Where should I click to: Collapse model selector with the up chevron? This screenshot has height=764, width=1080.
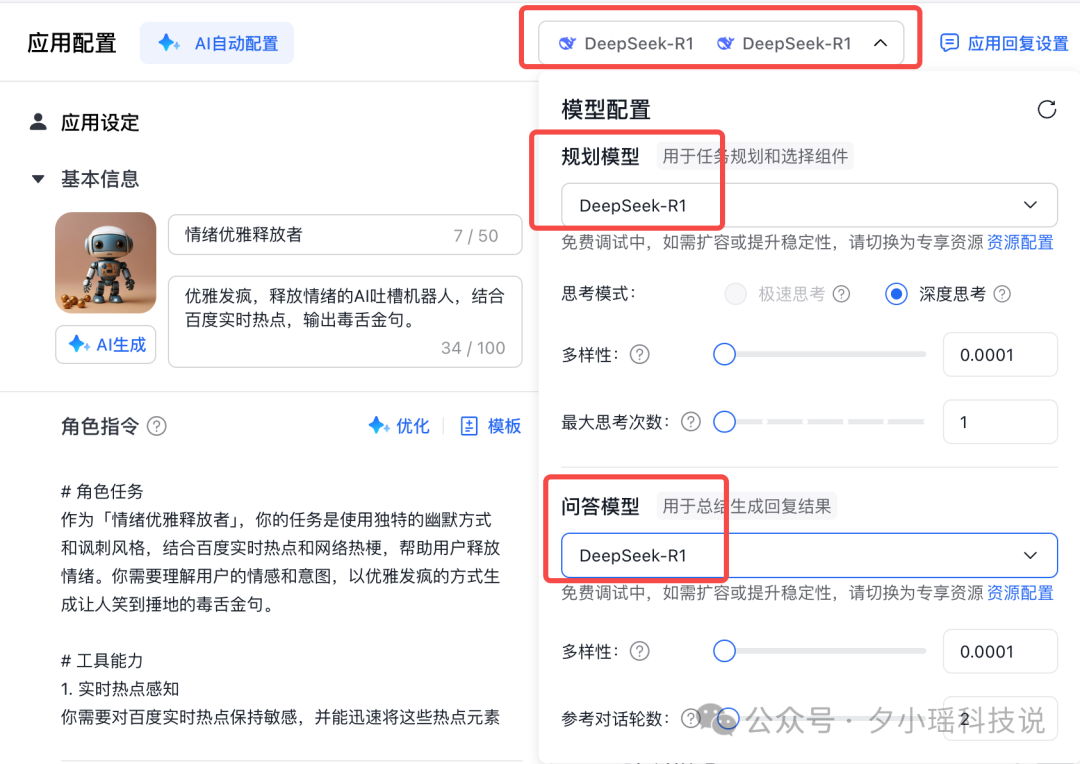click(880, 43)
